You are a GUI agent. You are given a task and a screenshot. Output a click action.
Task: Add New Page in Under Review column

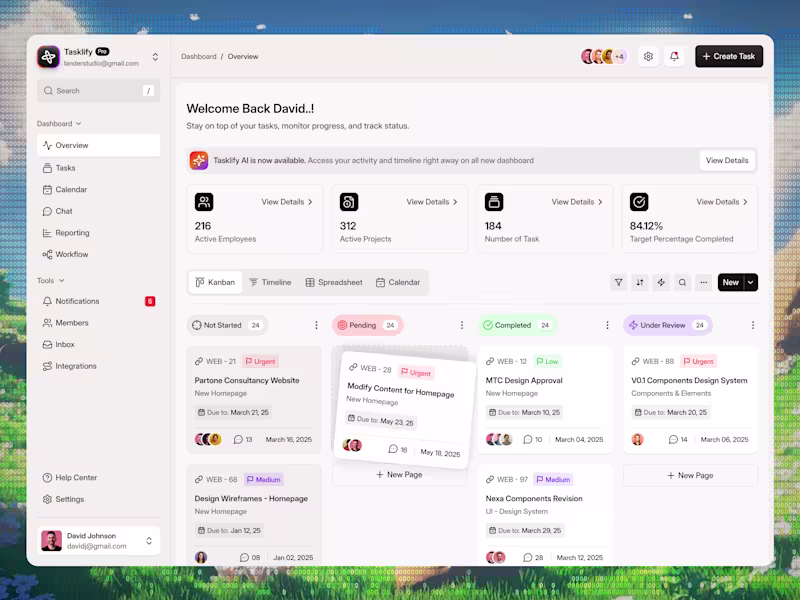click(x=690, y=475)
